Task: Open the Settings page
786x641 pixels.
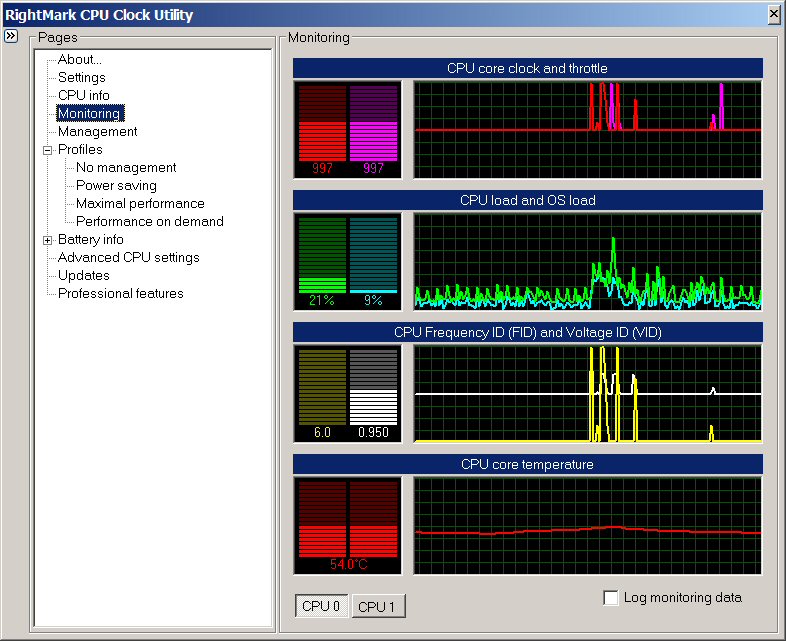Action: tap(82, 78)
